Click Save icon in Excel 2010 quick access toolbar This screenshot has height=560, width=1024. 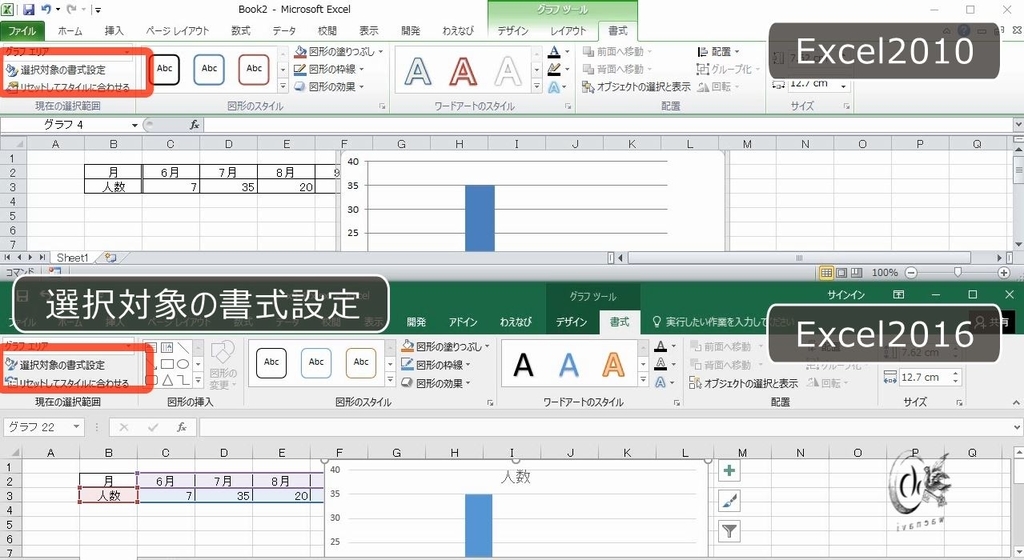coord(29,9)
